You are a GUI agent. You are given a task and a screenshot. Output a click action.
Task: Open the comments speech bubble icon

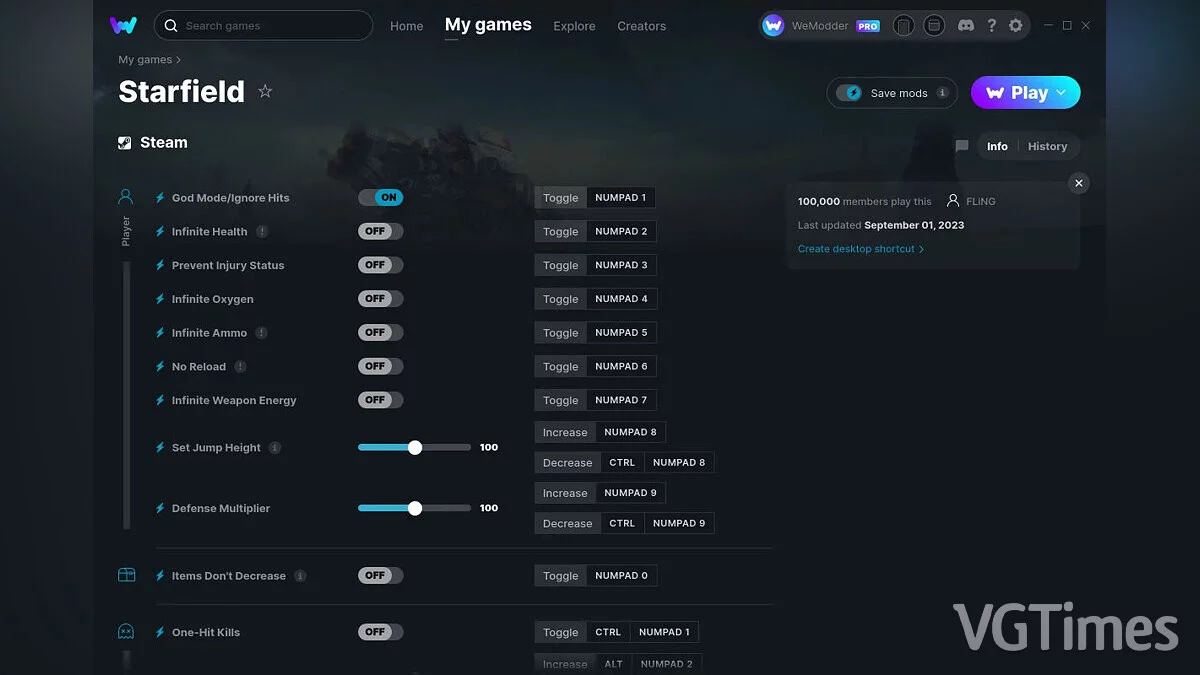(x=962, y=146)
